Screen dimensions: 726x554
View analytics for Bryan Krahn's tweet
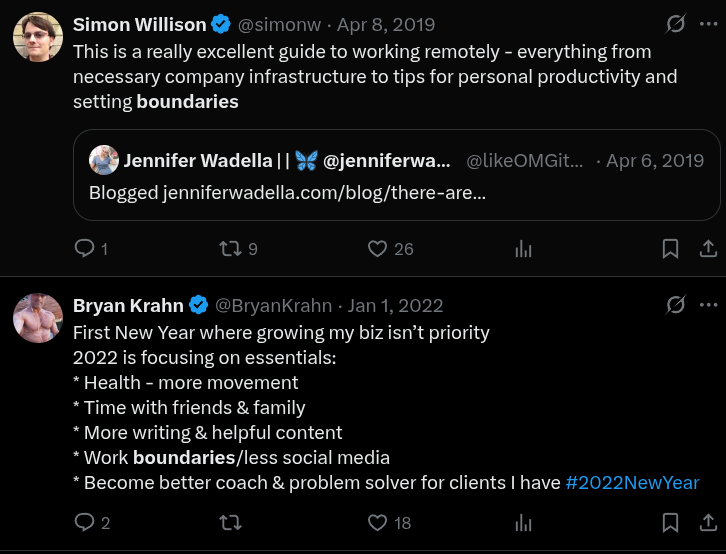tap(523, 523)
